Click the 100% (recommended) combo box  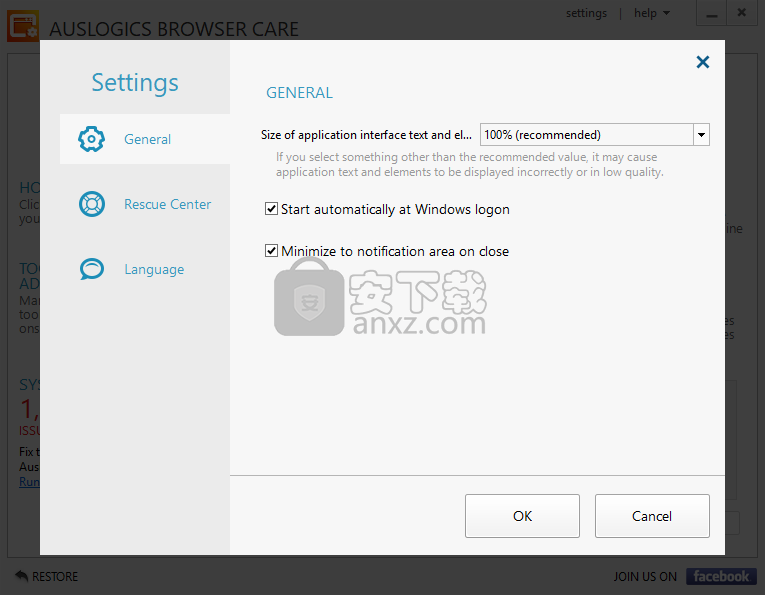point(595,135)
